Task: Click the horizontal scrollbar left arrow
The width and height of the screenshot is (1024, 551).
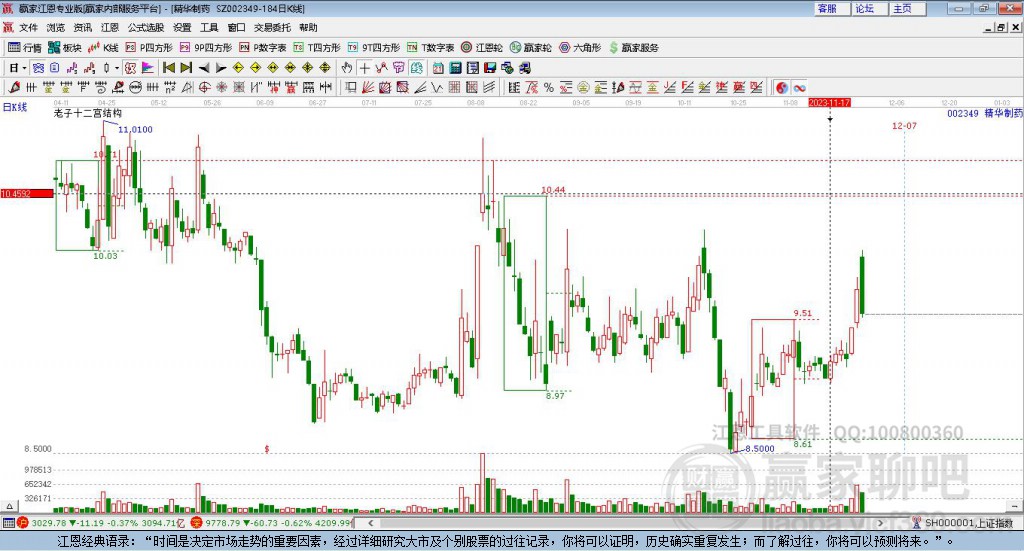Action: (x=370, y=523)
